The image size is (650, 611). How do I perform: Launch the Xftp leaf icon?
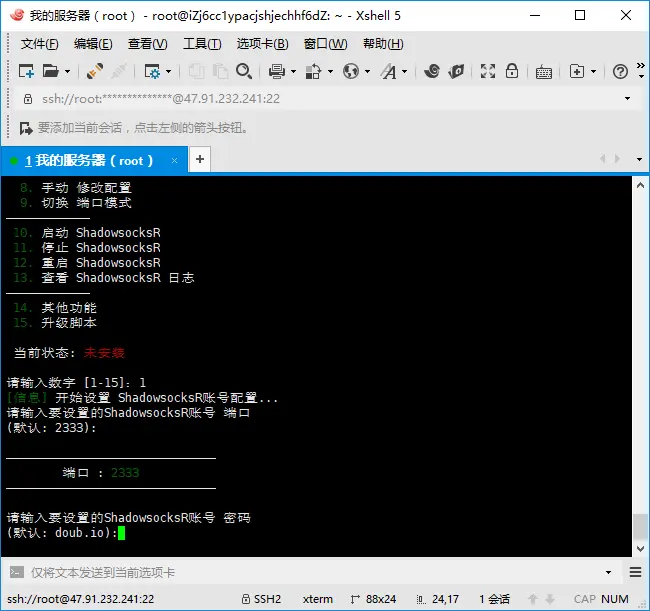456,71
